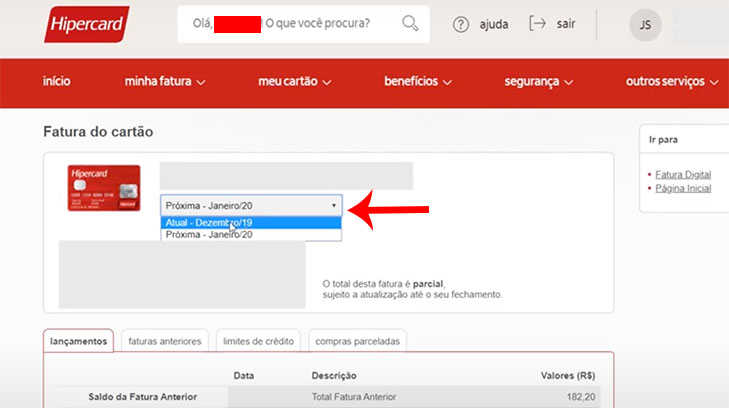Click the 'Valores (R$)' column header
Viewport: 729px width, 408px height.
(568, 375)
